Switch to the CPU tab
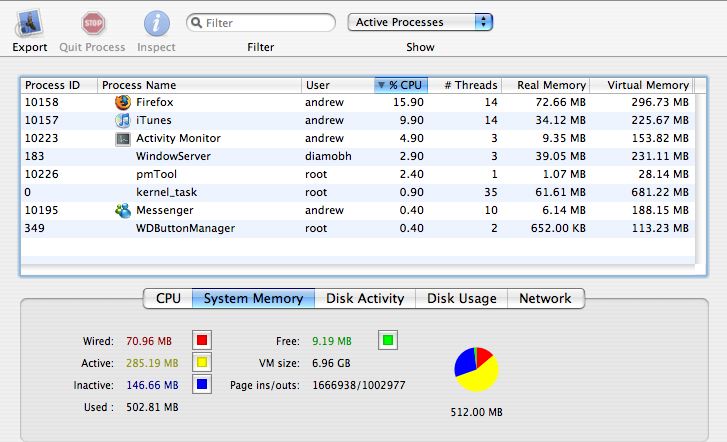This screenshot has height=442, width=727. point(168,298)
